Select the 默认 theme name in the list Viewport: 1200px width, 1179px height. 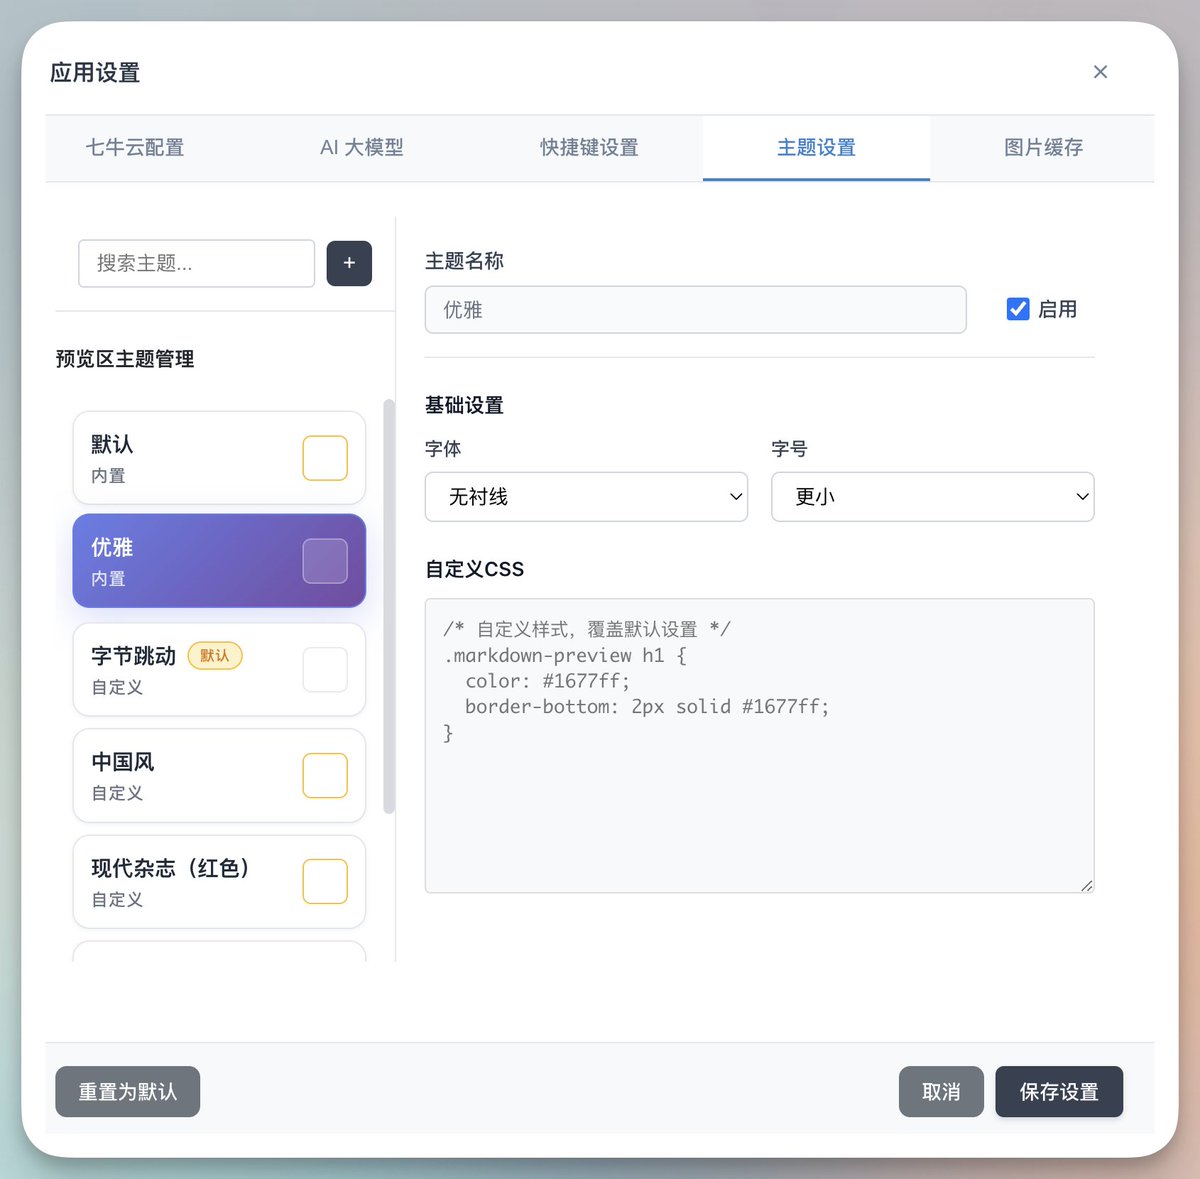[112, 444]
